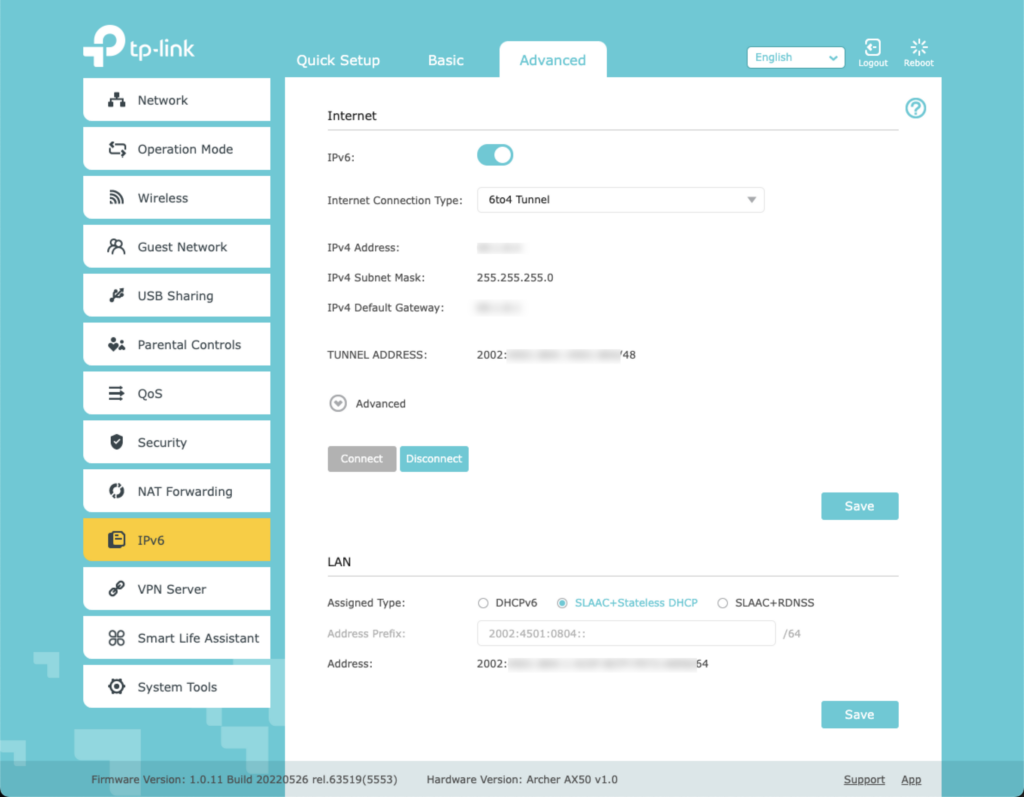Switch to the Quick Setup tab
The image size is (1024, 797).
[338, 61]
